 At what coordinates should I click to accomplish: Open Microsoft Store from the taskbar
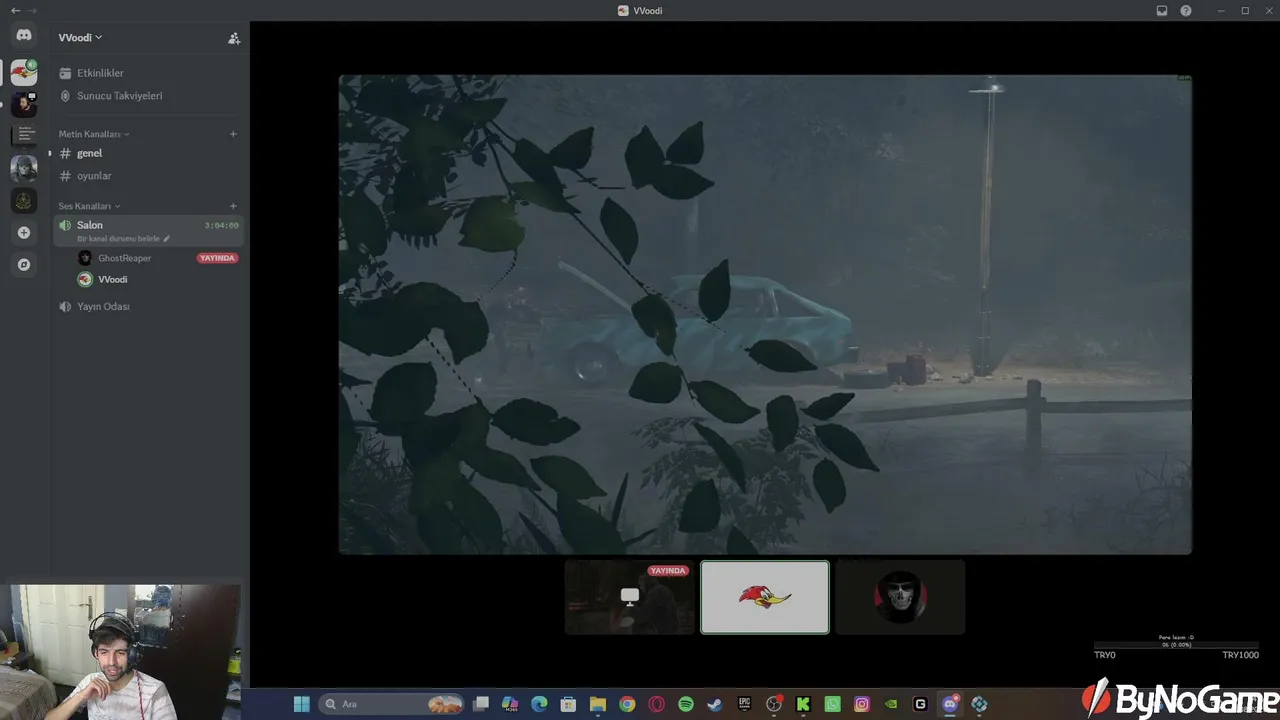568,704
